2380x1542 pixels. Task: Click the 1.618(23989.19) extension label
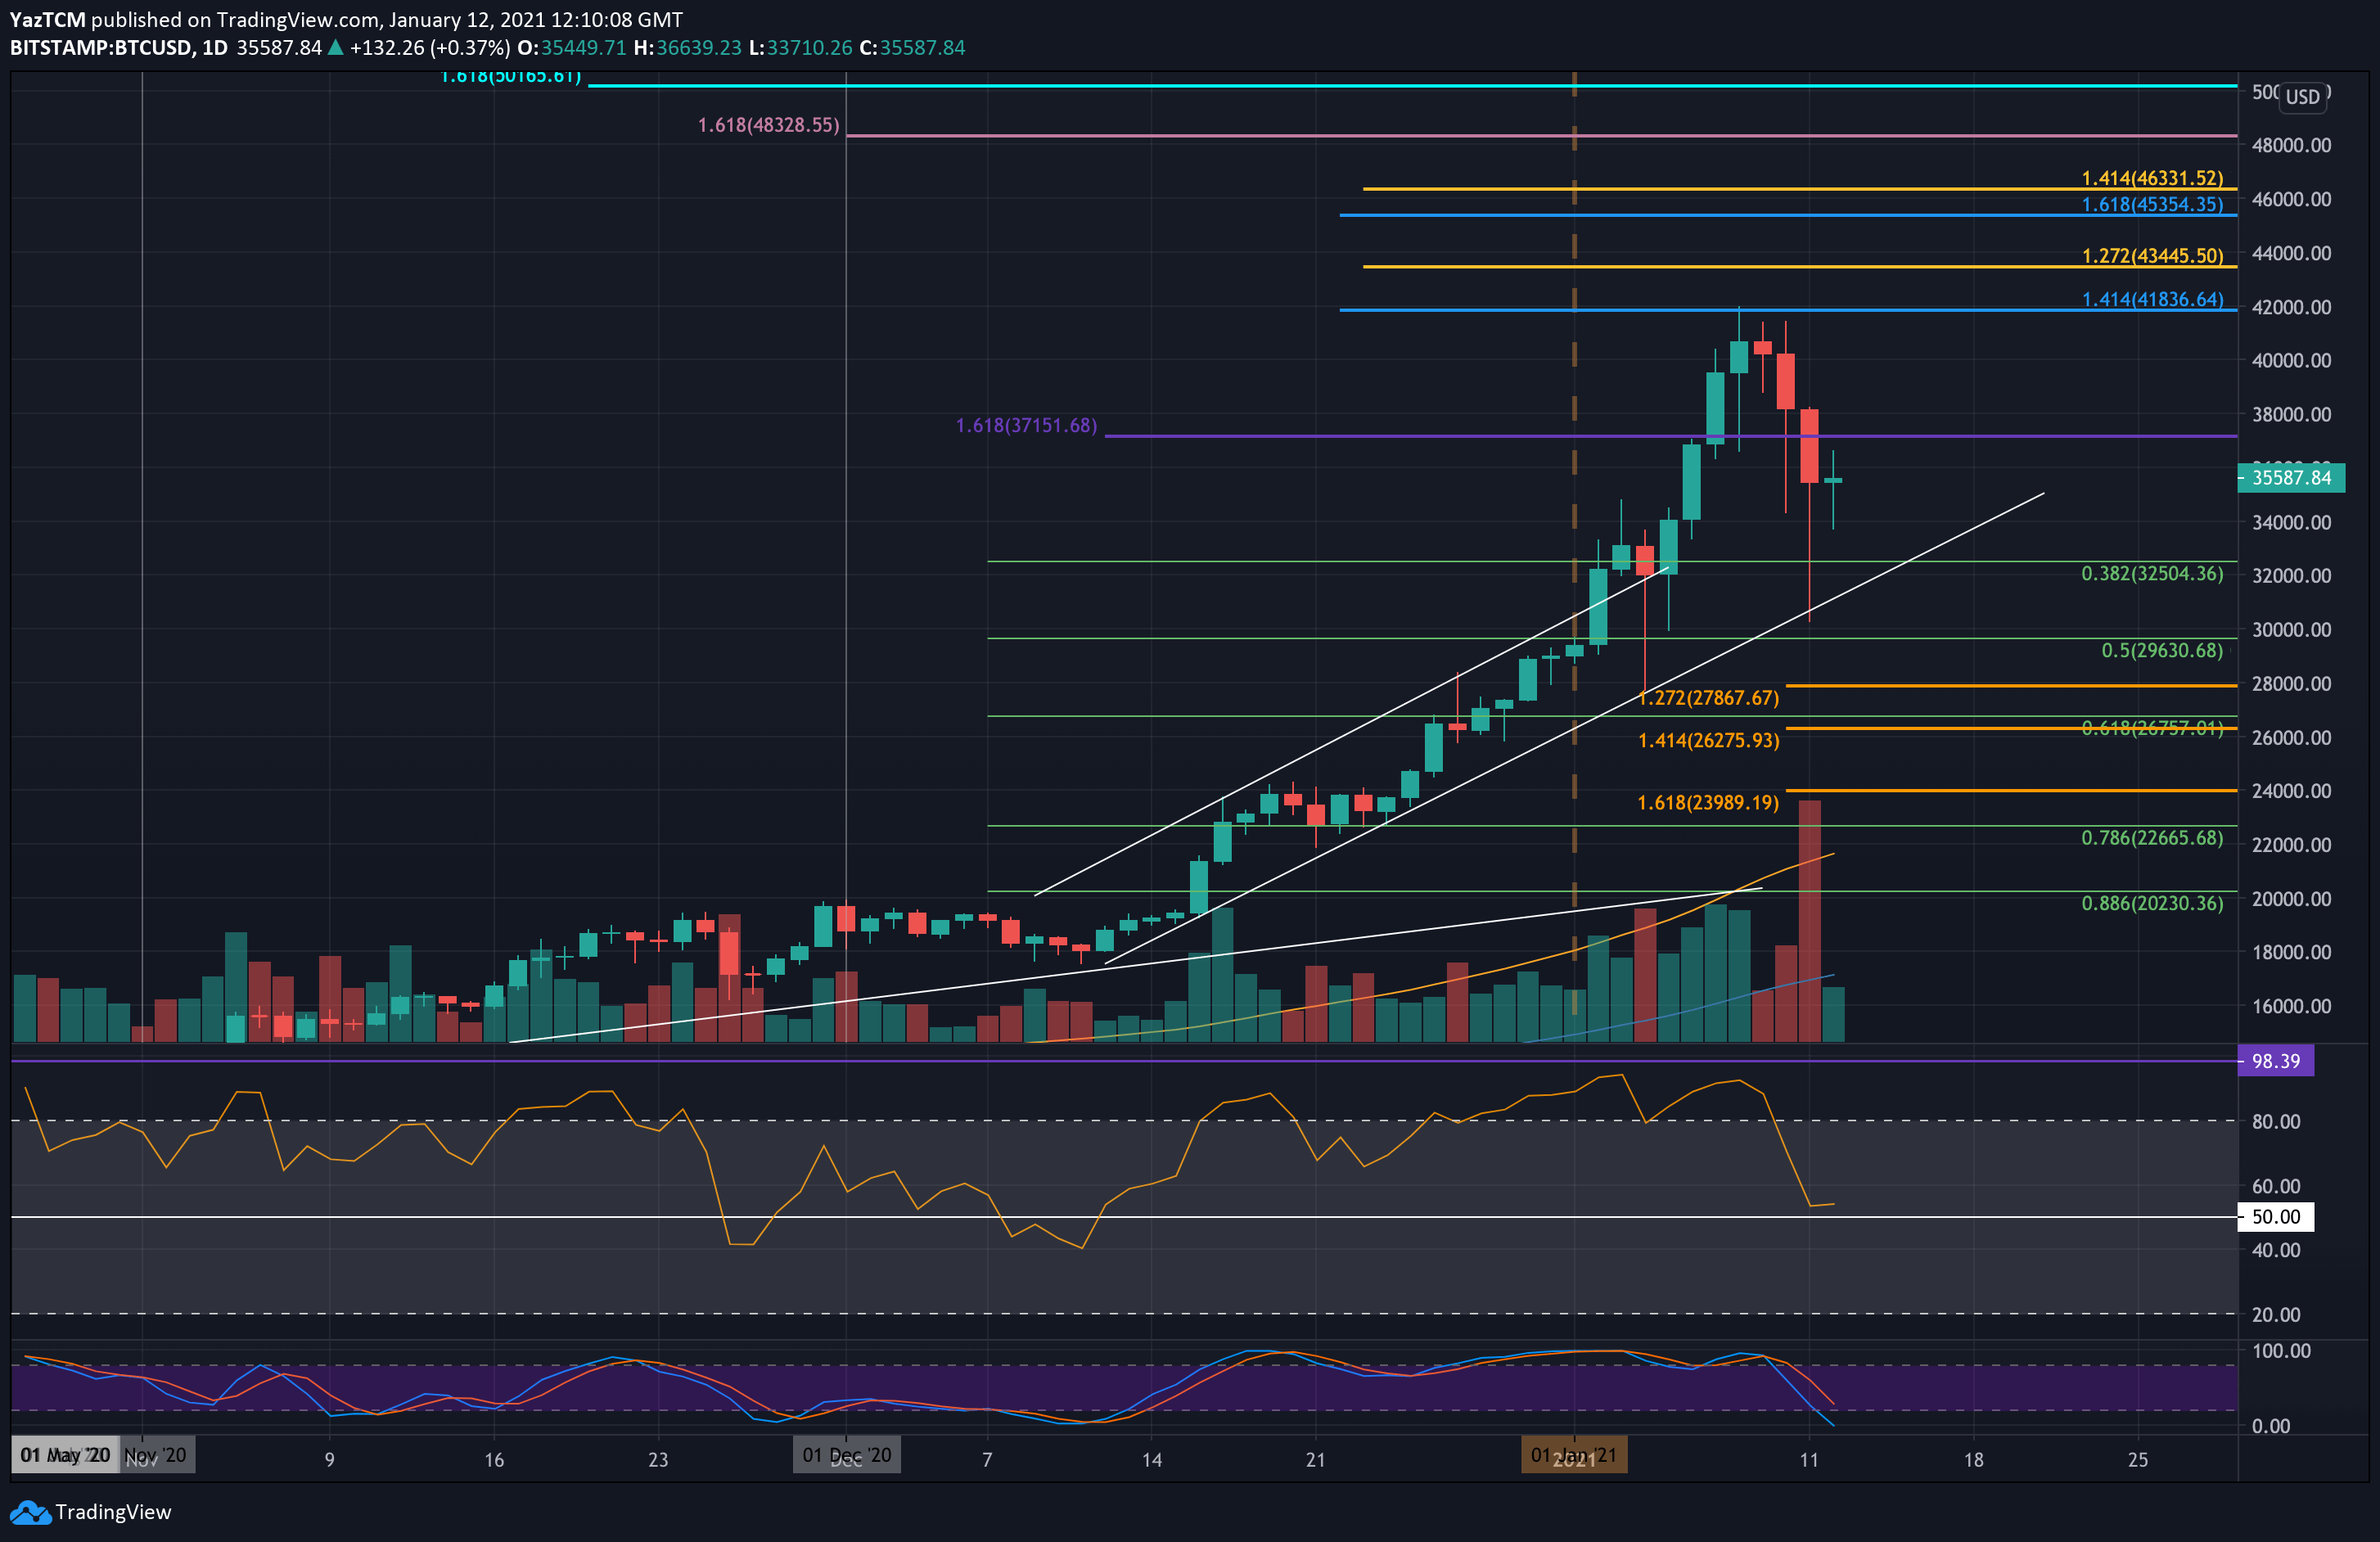coord(1709,803)
